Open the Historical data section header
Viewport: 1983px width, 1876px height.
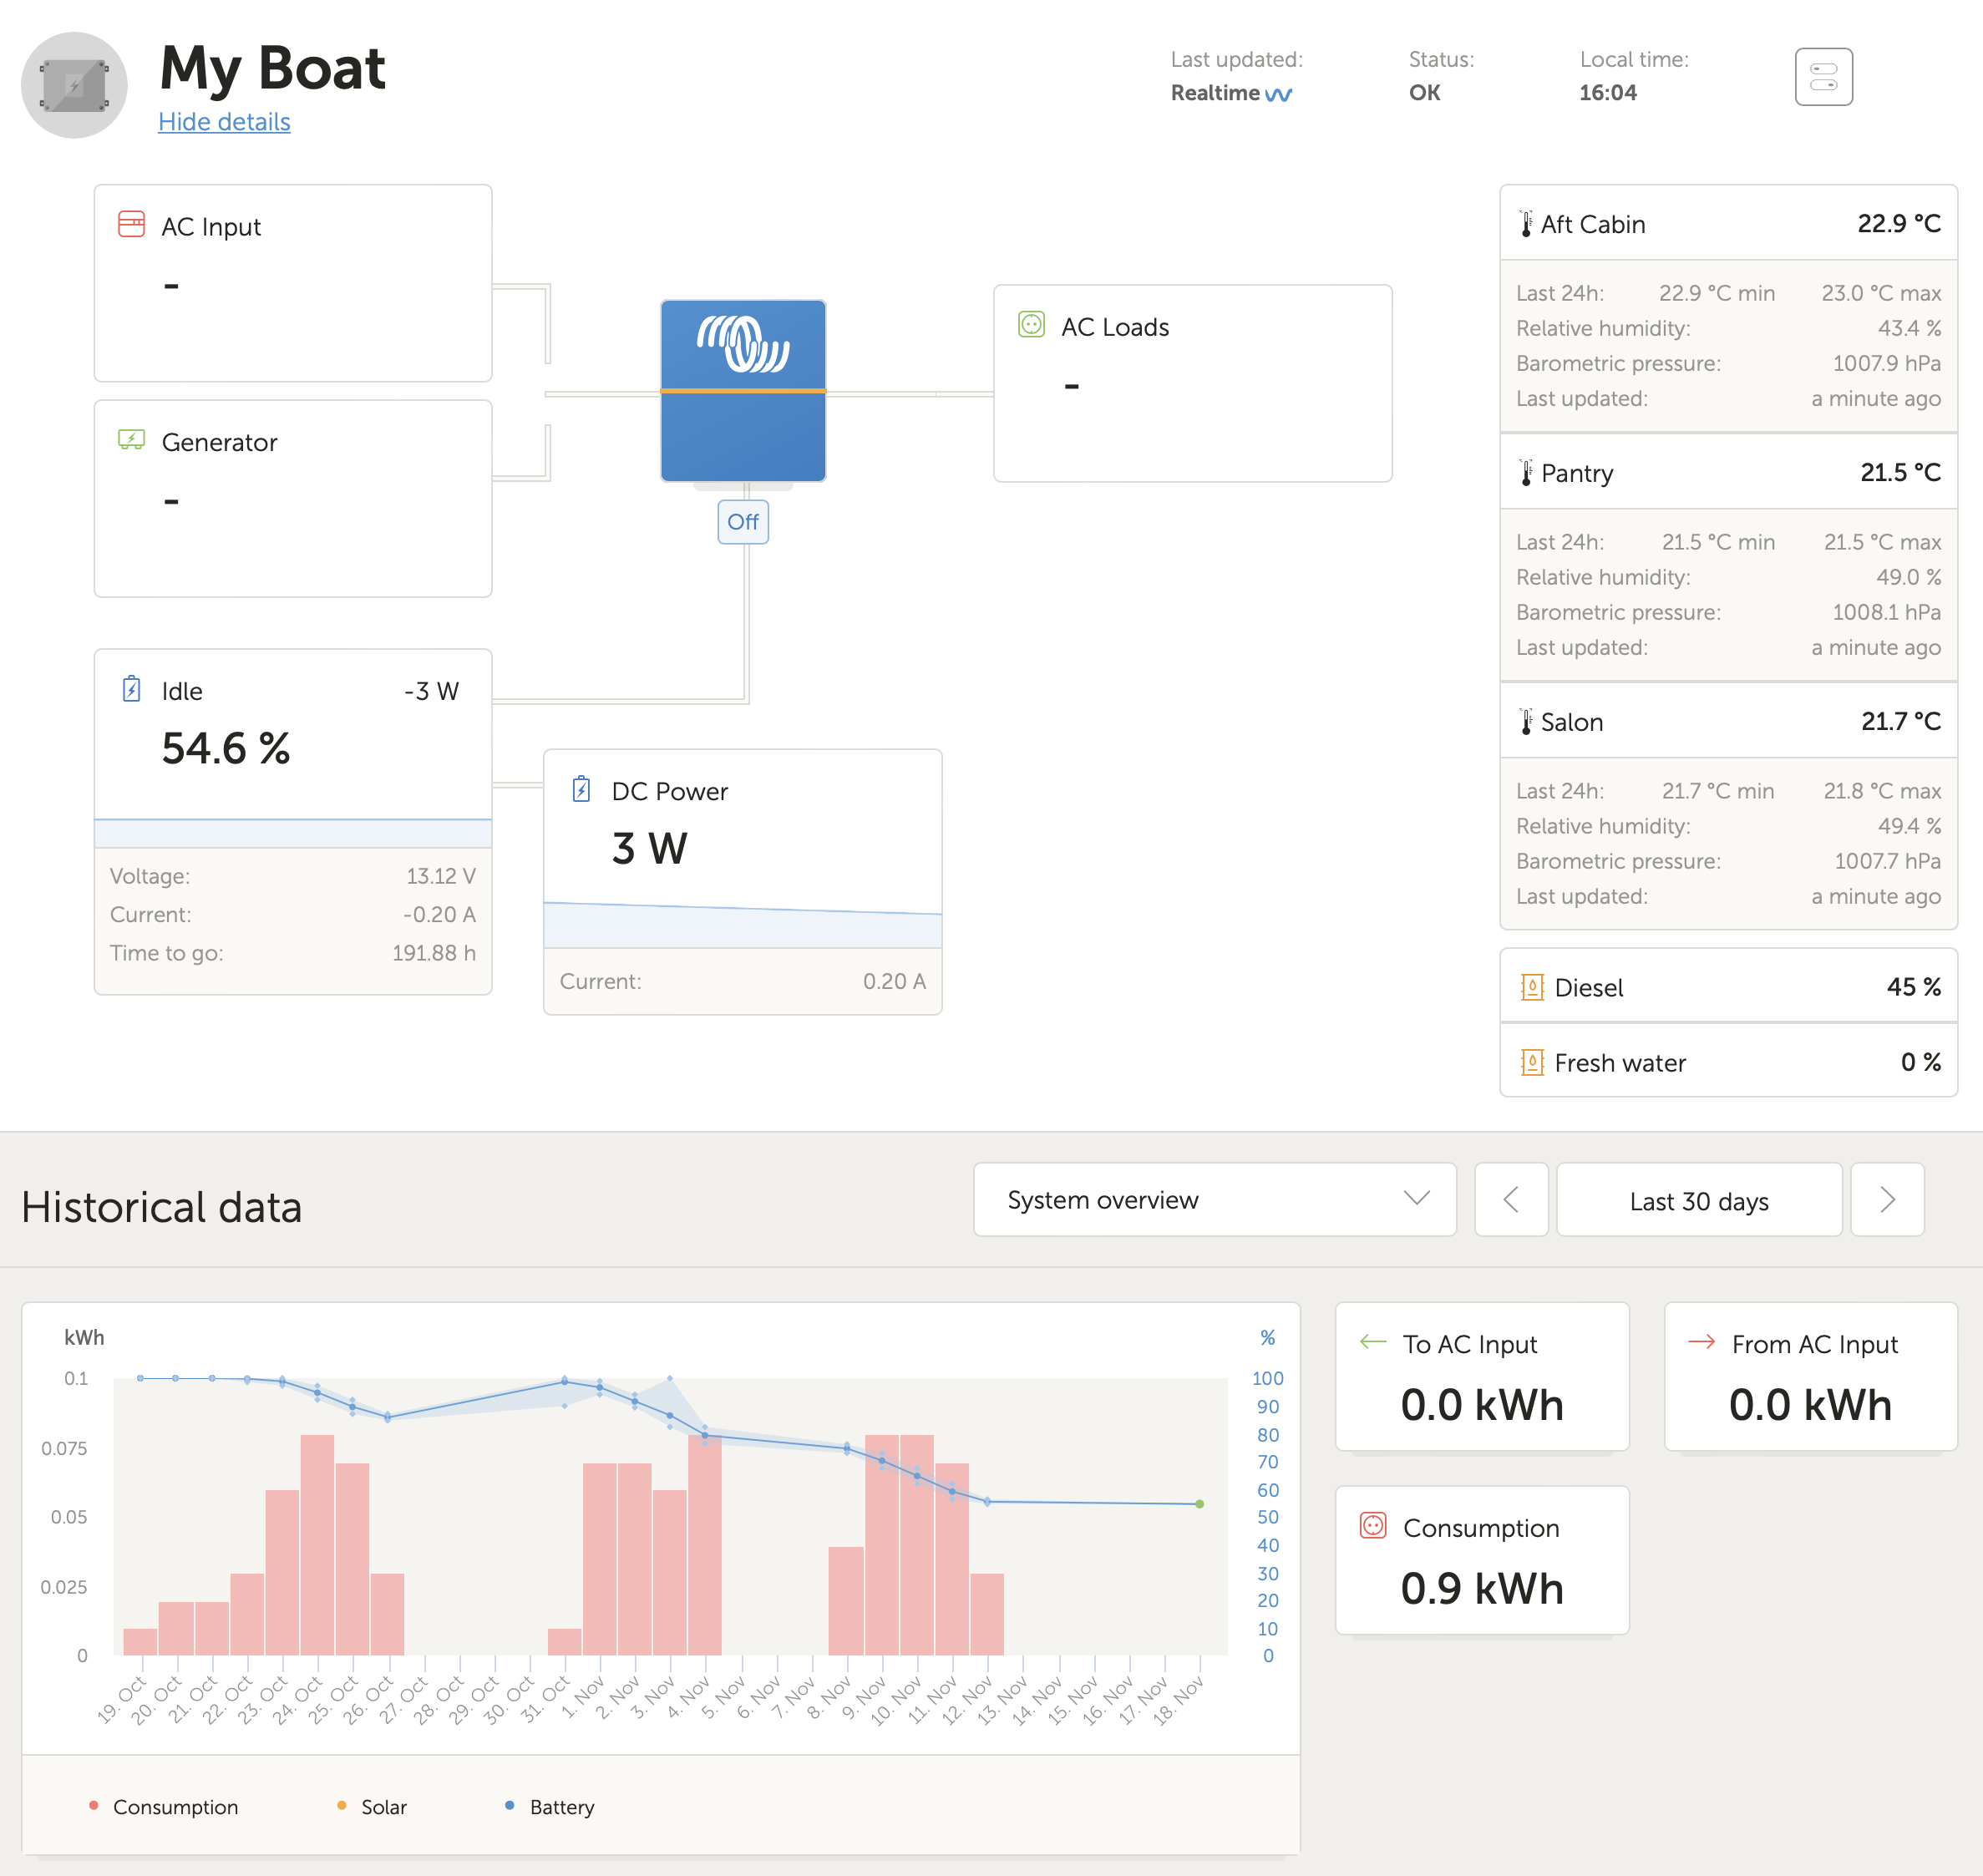[162, 1207]
